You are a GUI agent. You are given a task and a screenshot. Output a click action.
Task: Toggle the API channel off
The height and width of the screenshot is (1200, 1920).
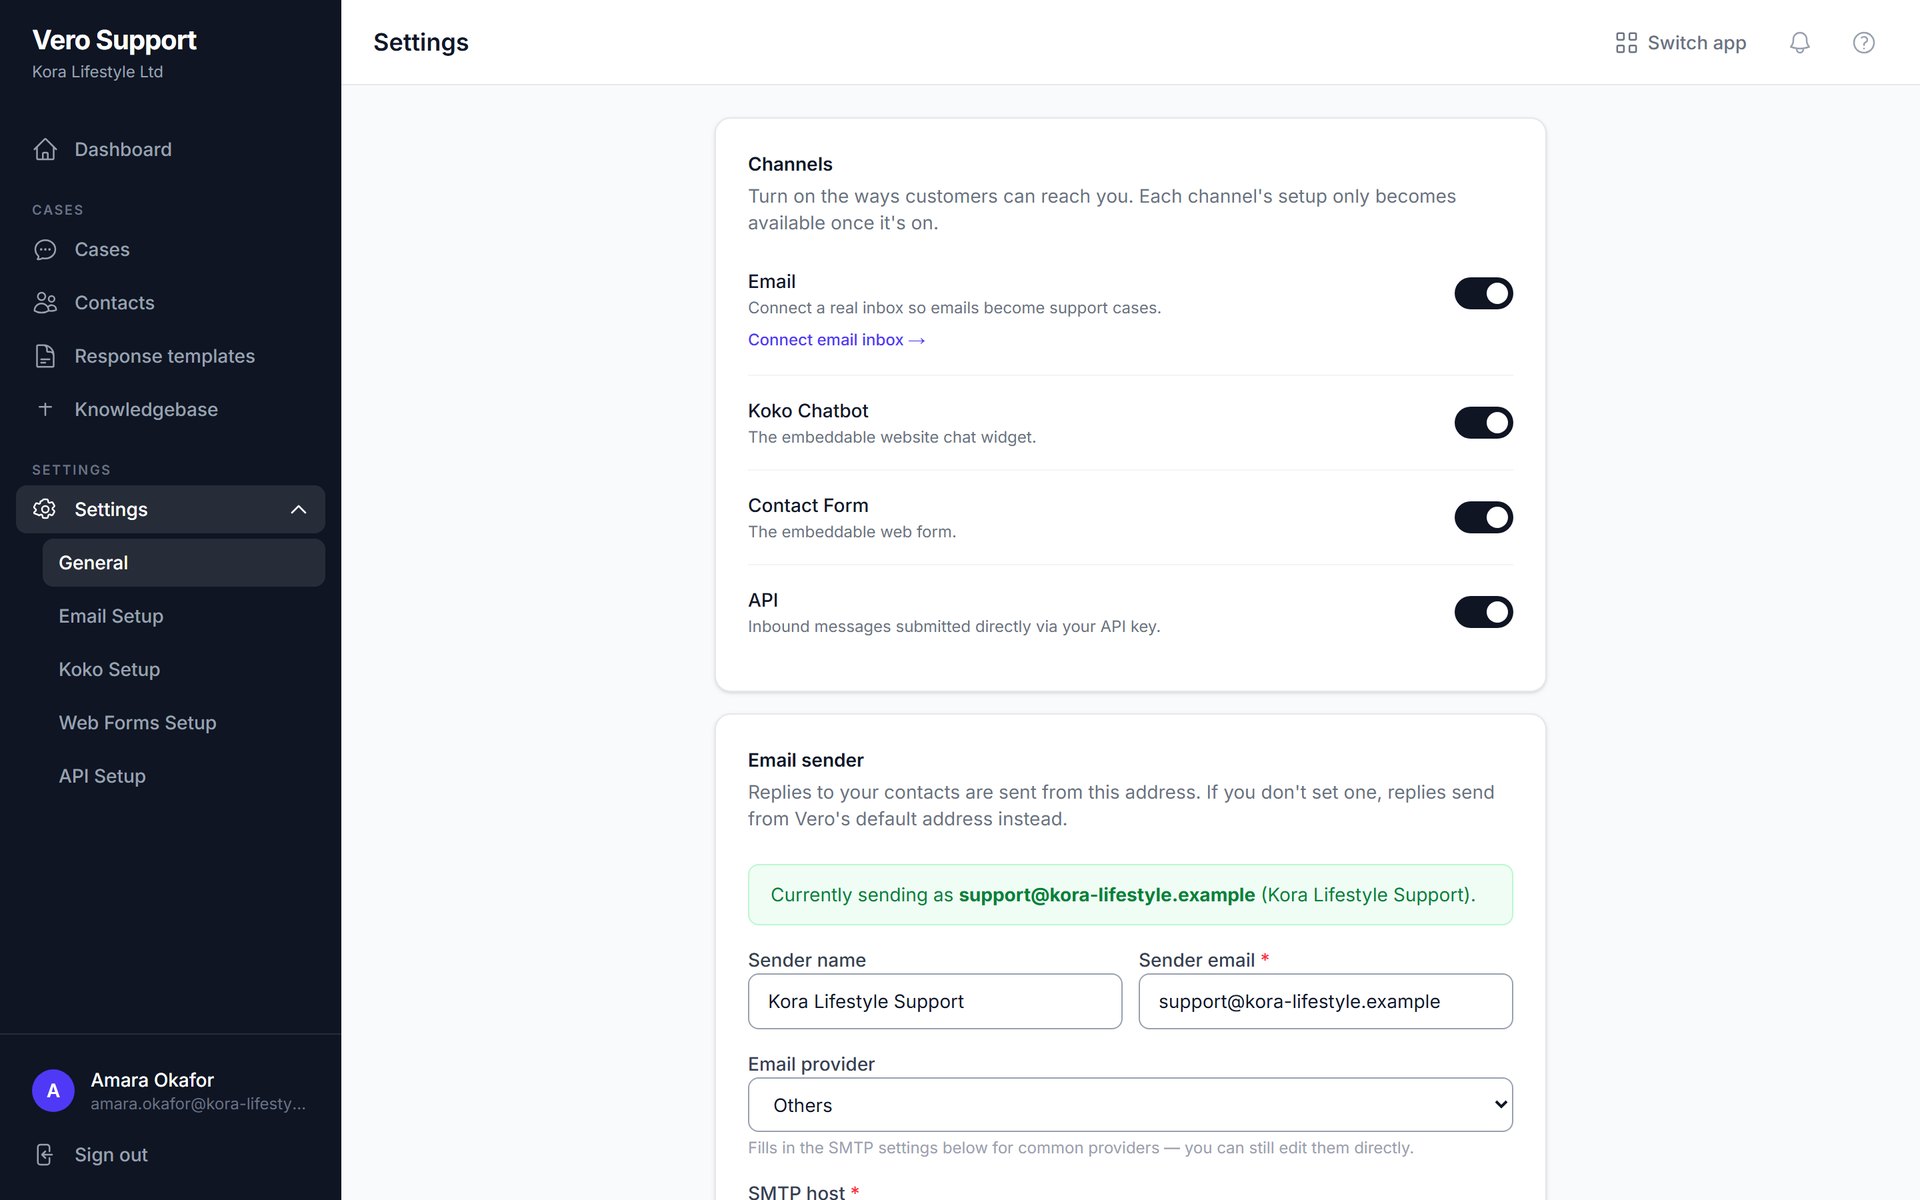click(x=1483, y=612)
